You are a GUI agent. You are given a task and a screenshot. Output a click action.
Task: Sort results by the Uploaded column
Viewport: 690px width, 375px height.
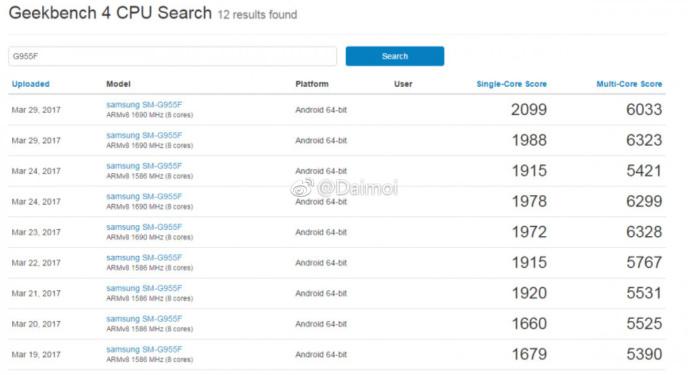tap(30, 84)
